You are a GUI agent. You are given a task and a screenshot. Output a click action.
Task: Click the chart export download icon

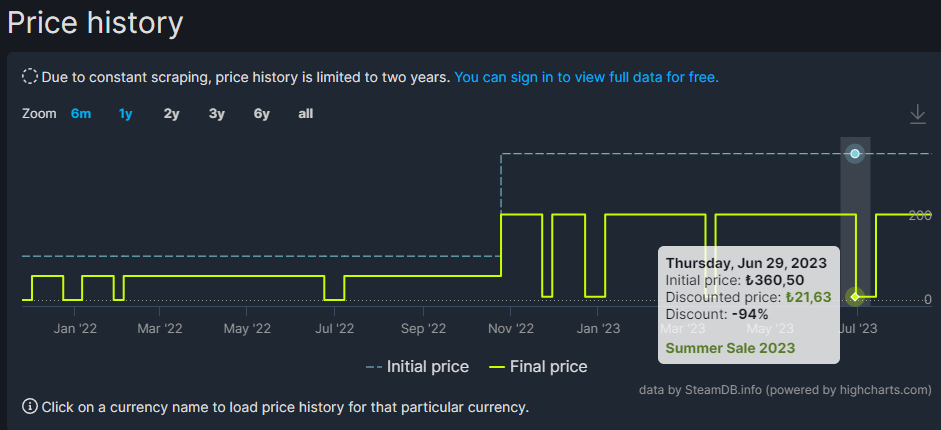[x=918, y=115]
